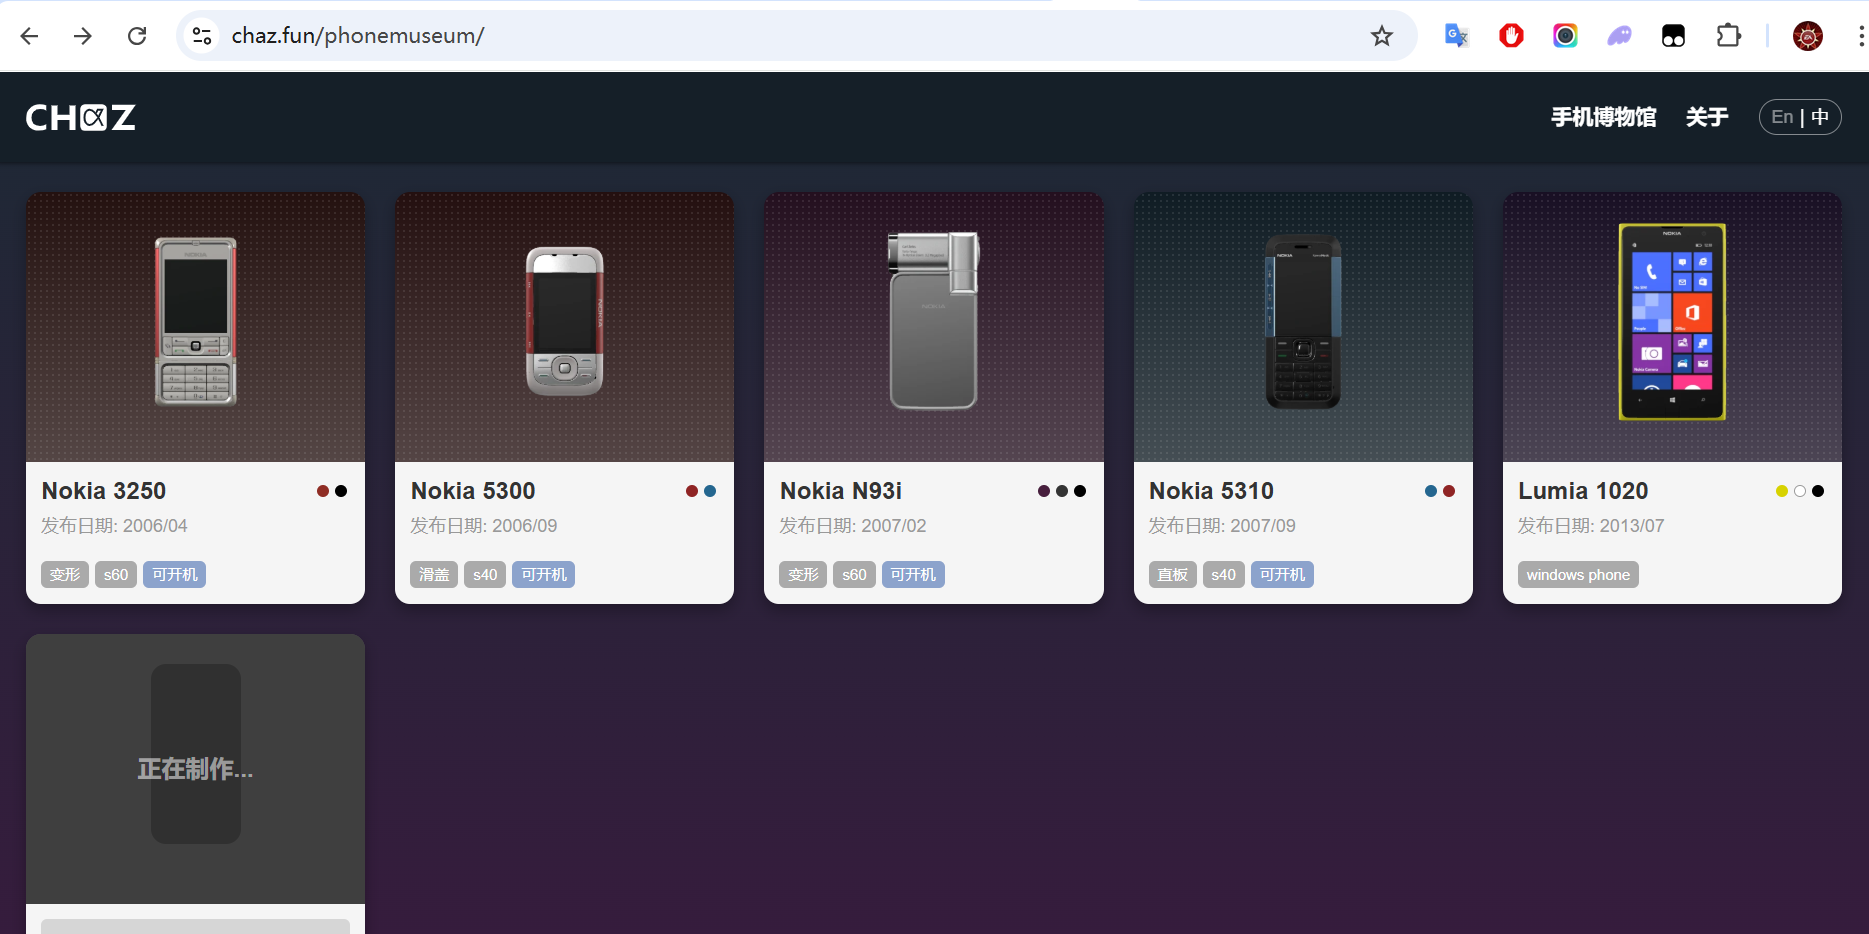Screen dimensions: 1869x934
Task: Click the Nokia 3250 title
Action: click(x=104, y=491)
